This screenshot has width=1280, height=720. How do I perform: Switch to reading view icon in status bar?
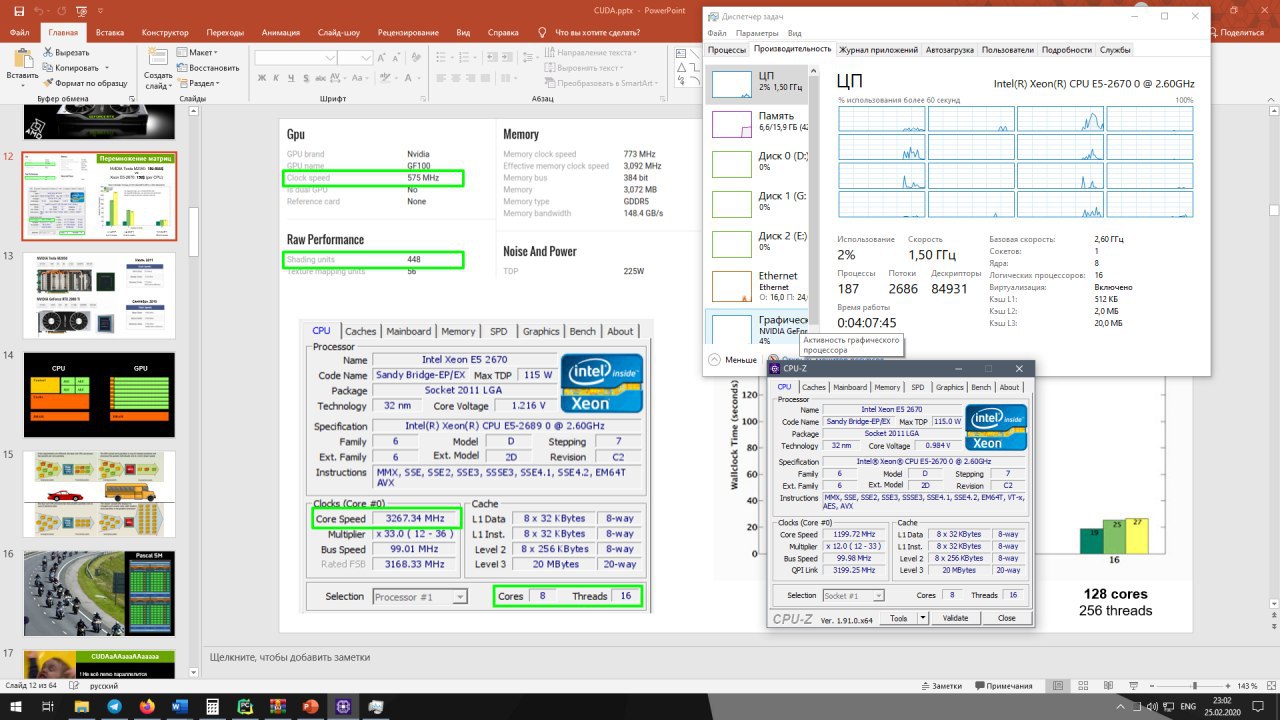[1107, 686]
